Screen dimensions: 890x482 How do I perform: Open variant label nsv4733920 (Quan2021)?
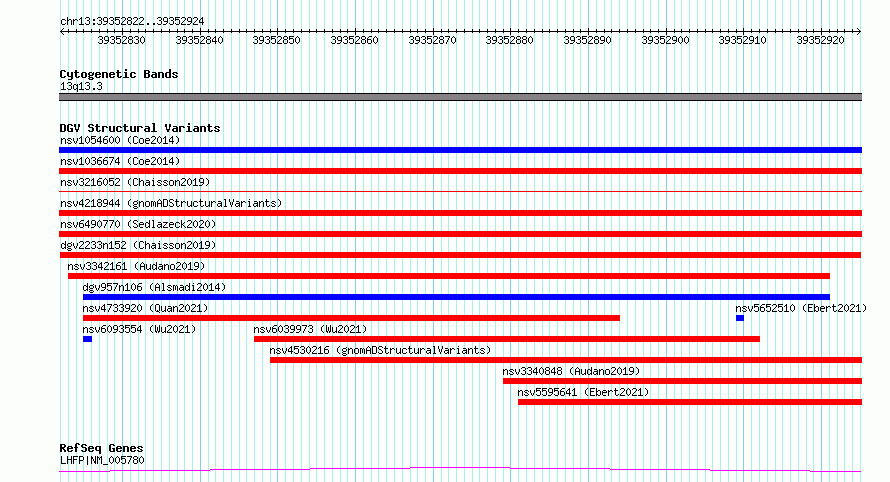pyautogui.click(x=145, y=308)
